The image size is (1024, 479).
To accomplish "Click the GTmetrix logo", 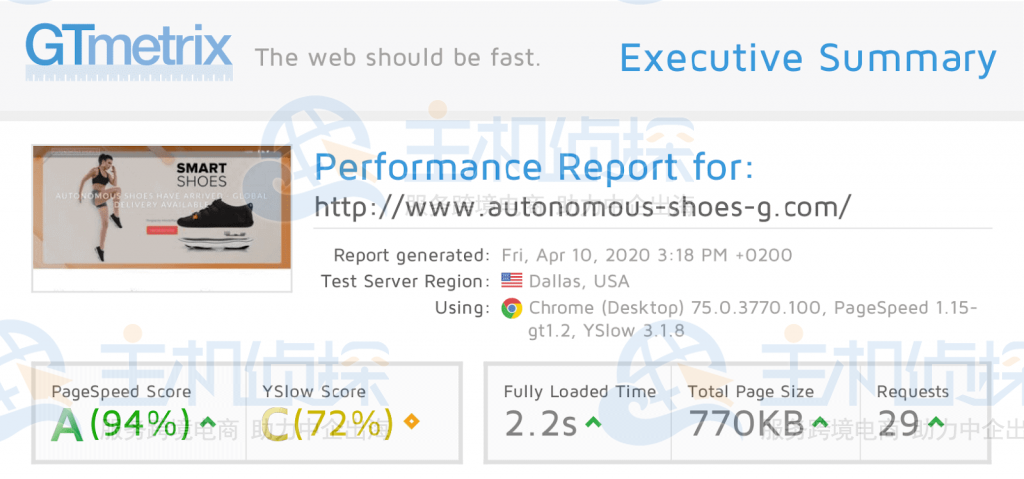I will point(128,51).
